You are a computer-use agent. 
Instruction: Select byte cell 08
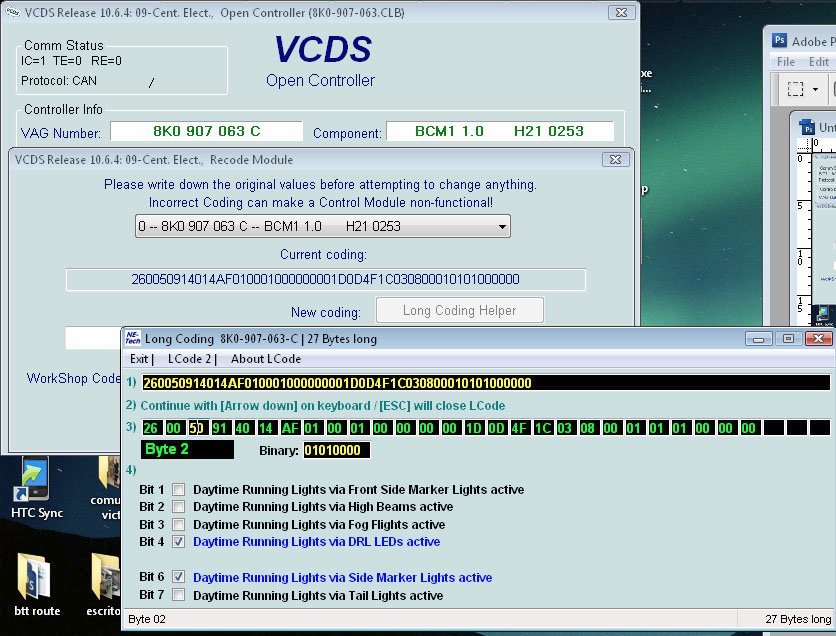[x=588, y=428]
